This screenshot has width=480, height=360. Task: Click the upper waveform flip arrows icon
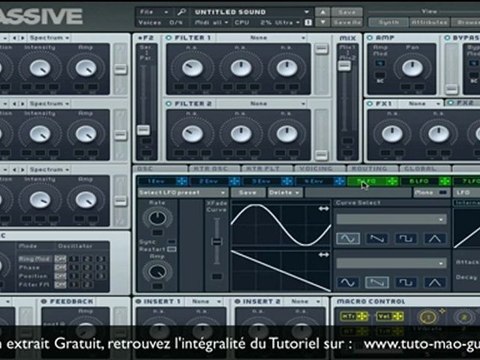[323, 209]
